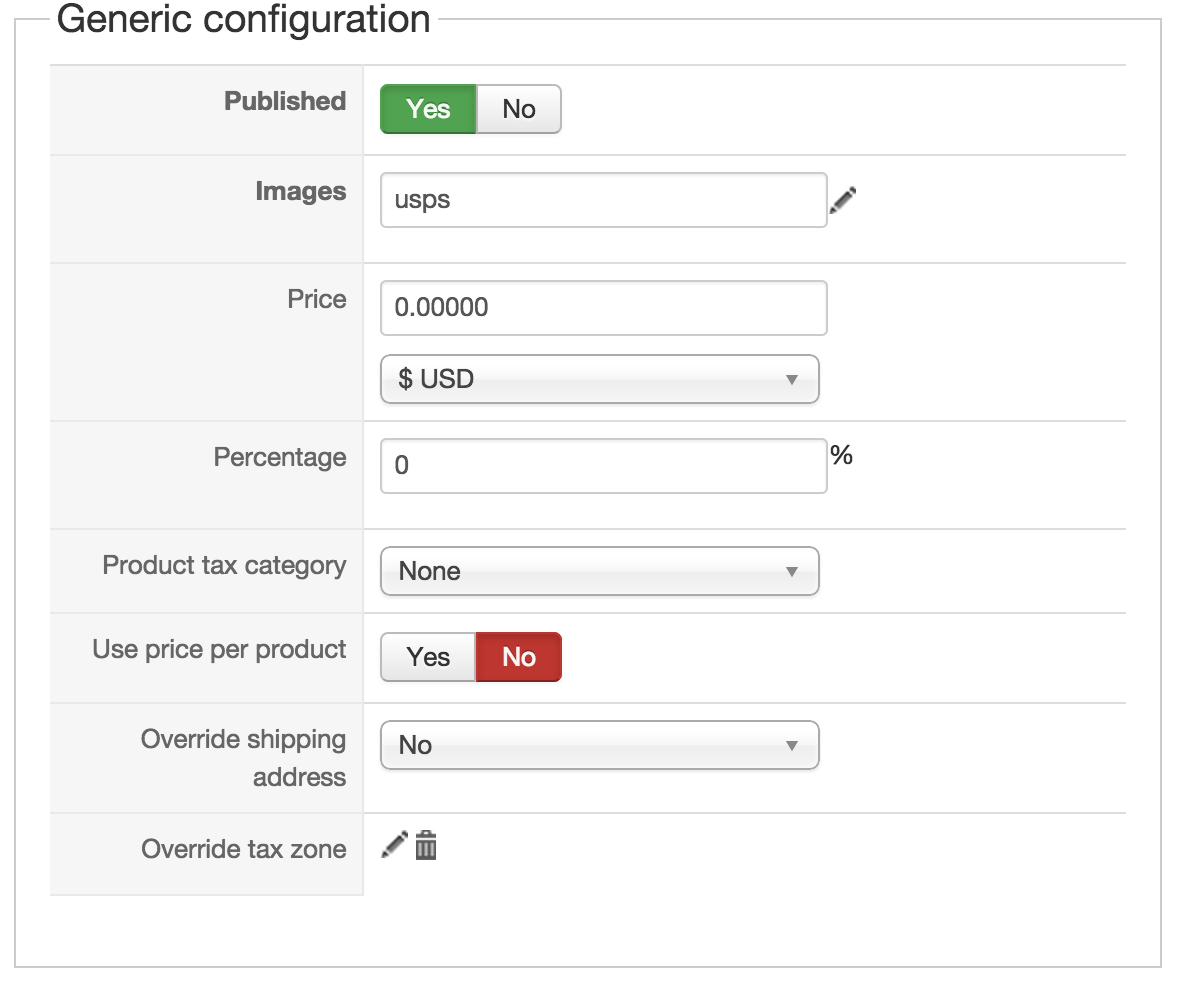Screen dimensions: 1188x984
Task: Click the arrow on the None tax dropdown
Action: click(x=792, y=572)
